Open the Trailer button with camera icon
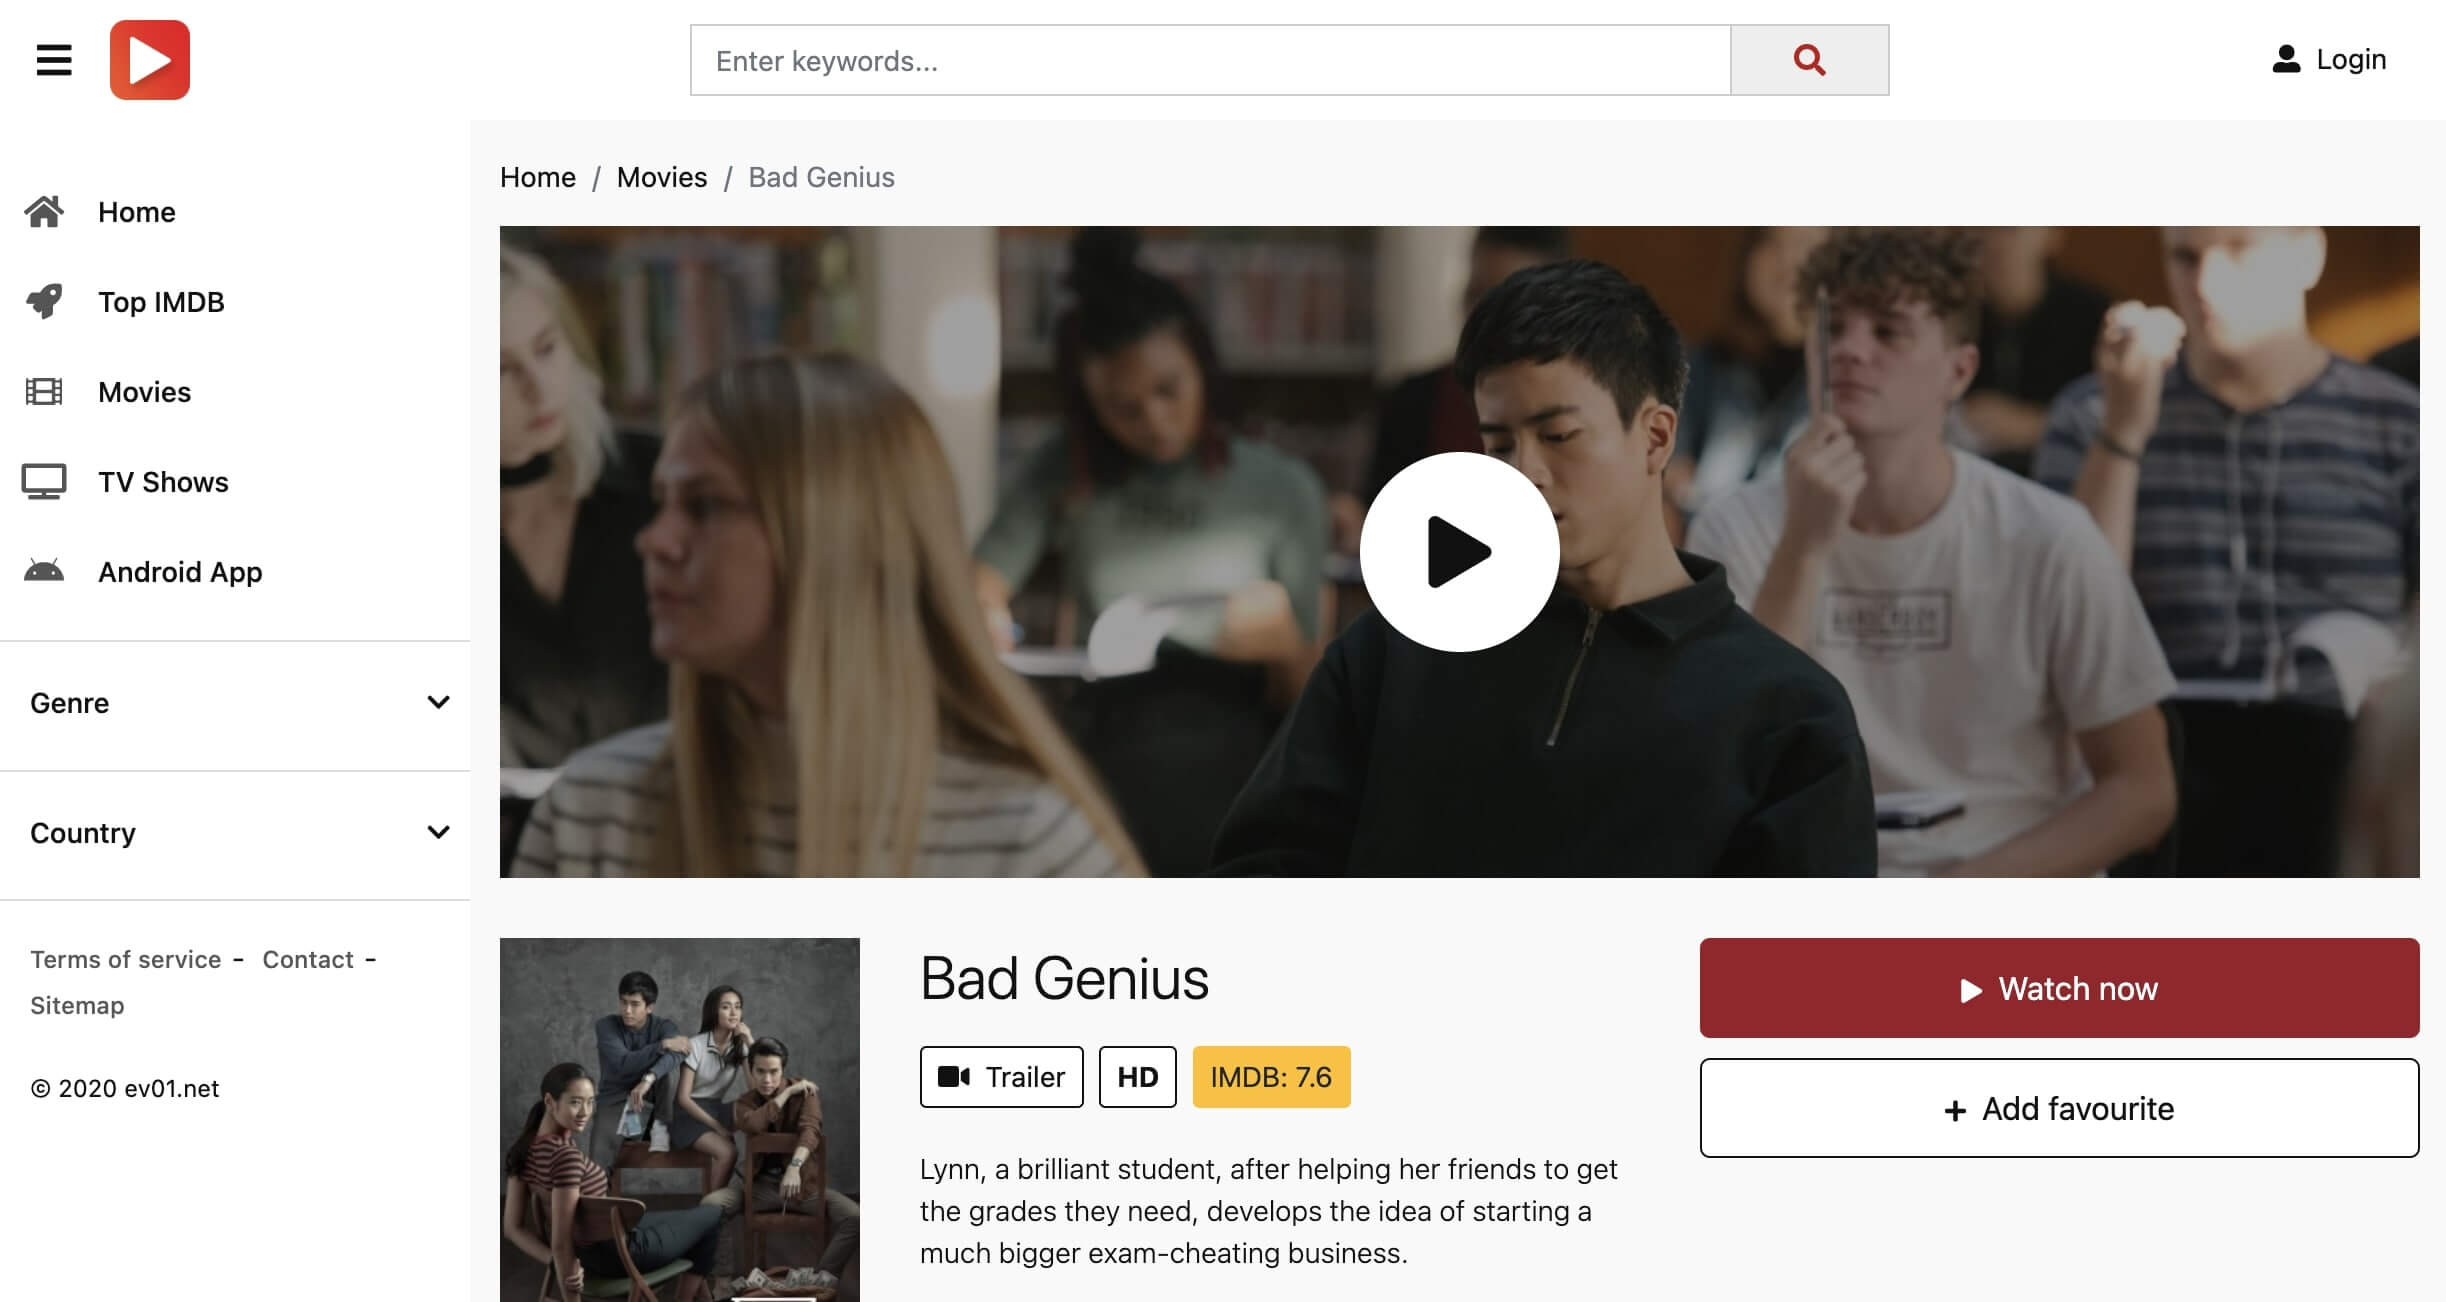2446x1302 pixels. [1001, 1077]
